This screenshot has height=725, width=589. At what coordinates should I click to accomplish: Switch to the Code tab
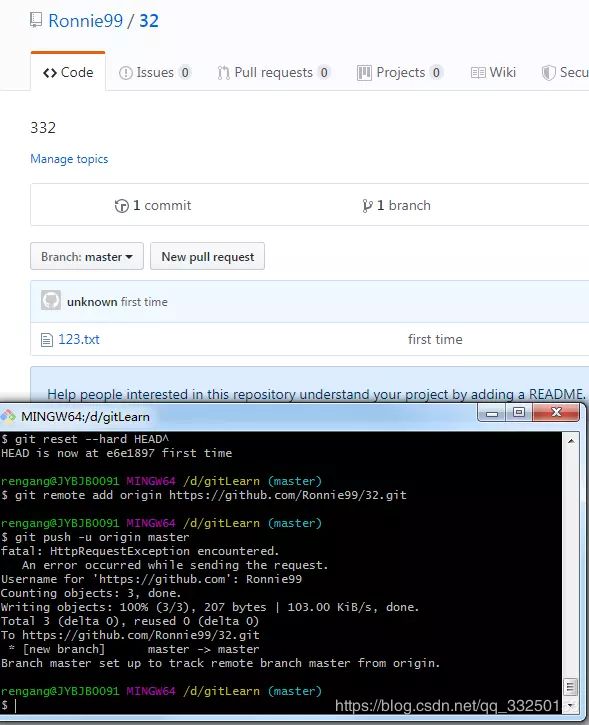[68, 73]
